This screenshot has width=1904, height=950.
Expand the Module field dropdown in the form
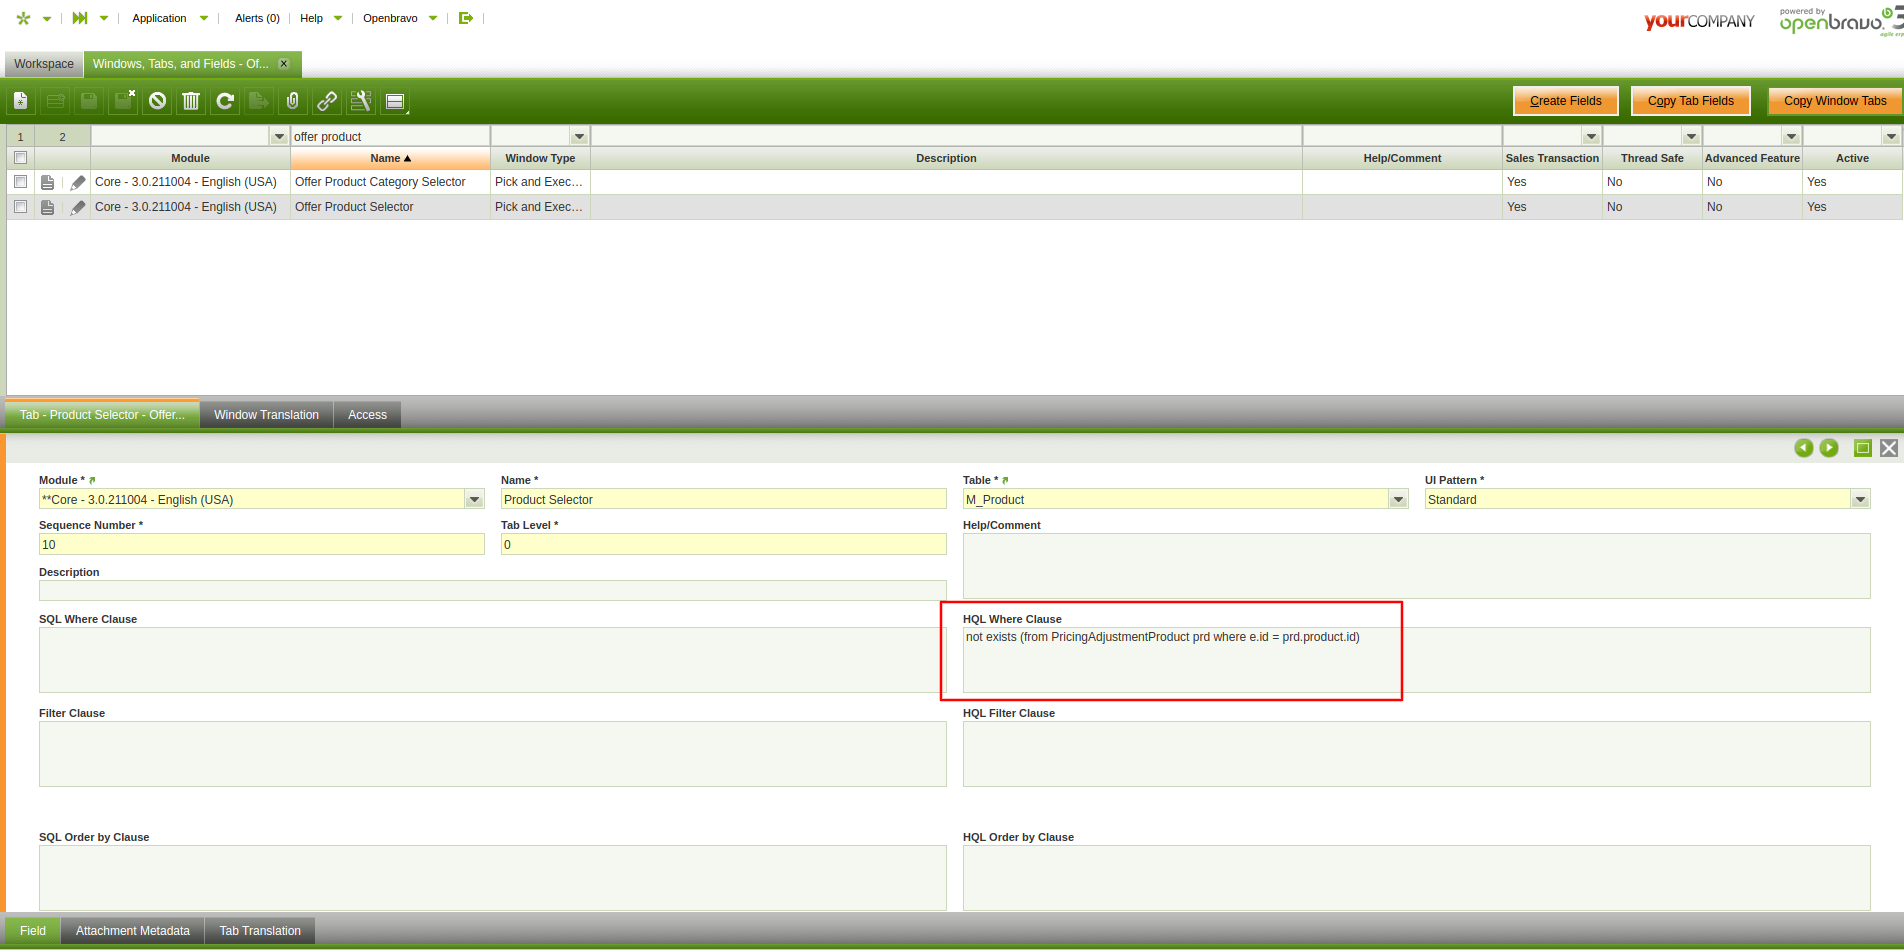[475, 500]
